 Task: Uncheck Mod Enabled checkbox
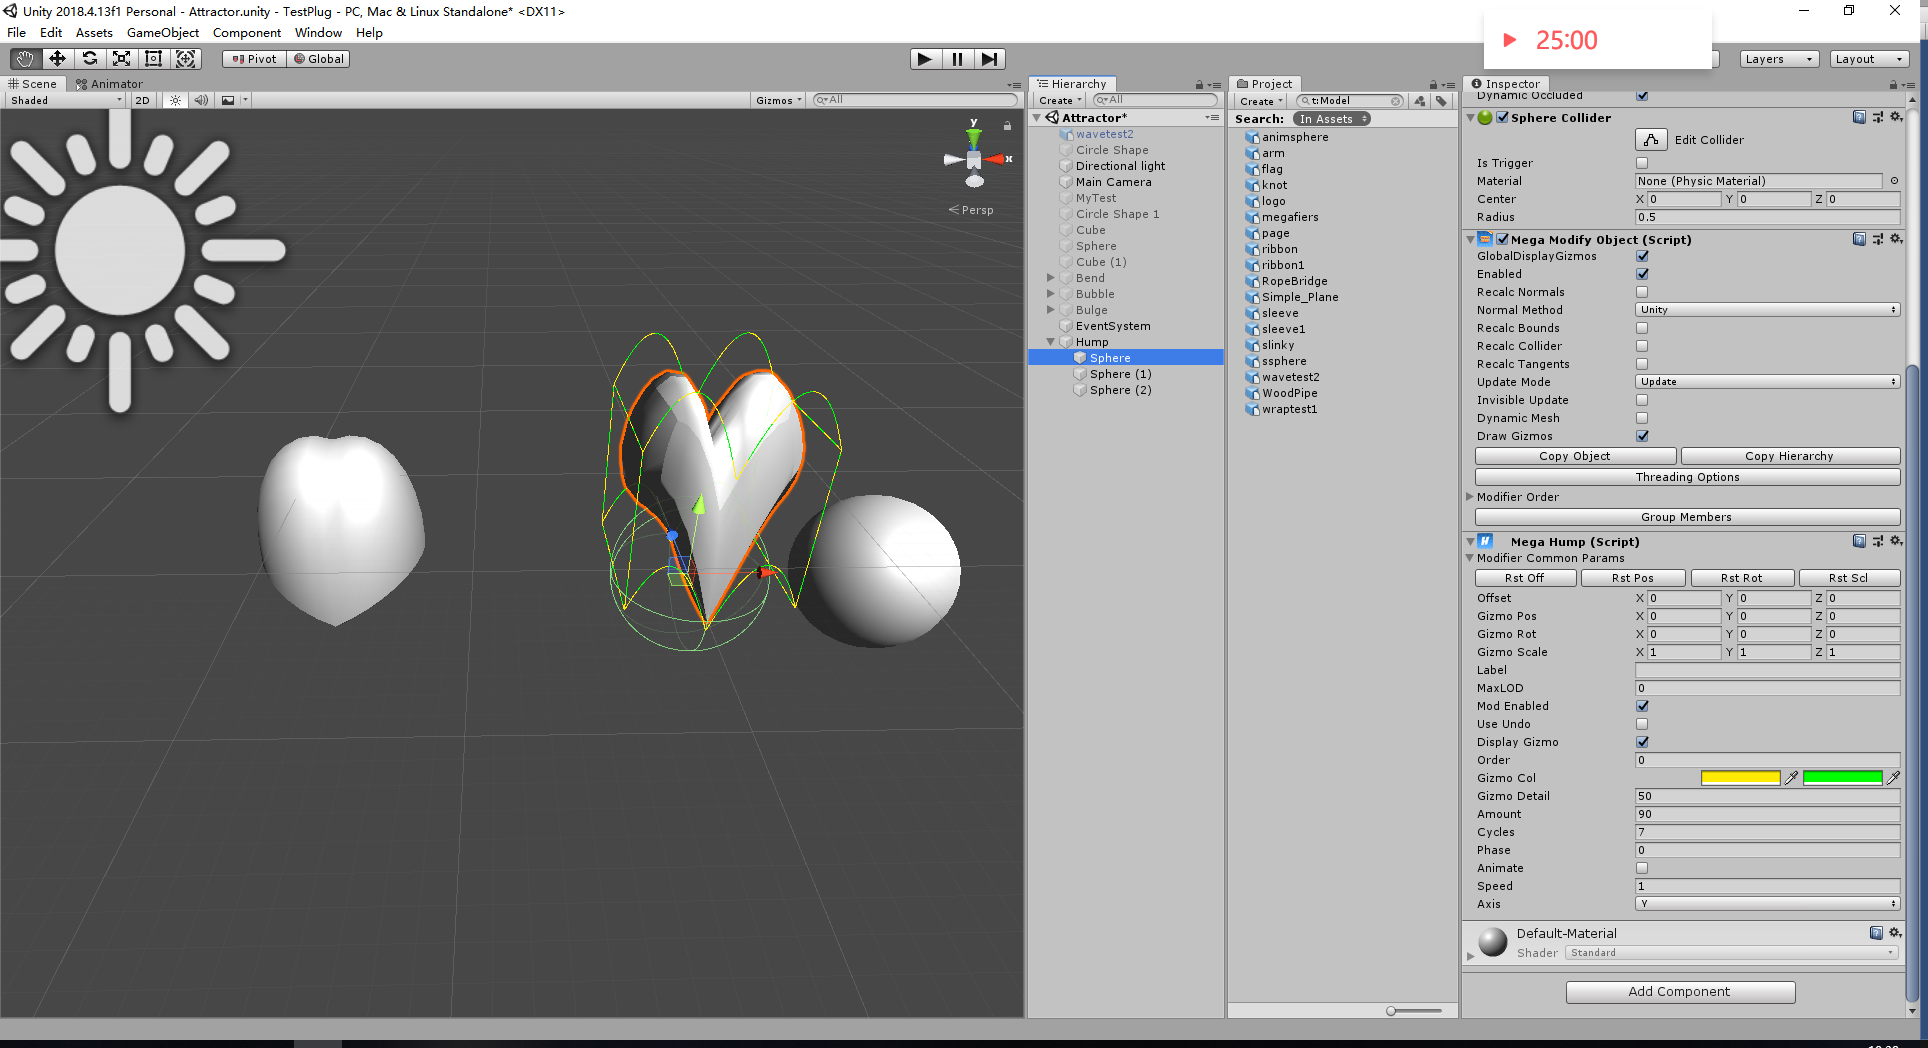coord(1642,706)
